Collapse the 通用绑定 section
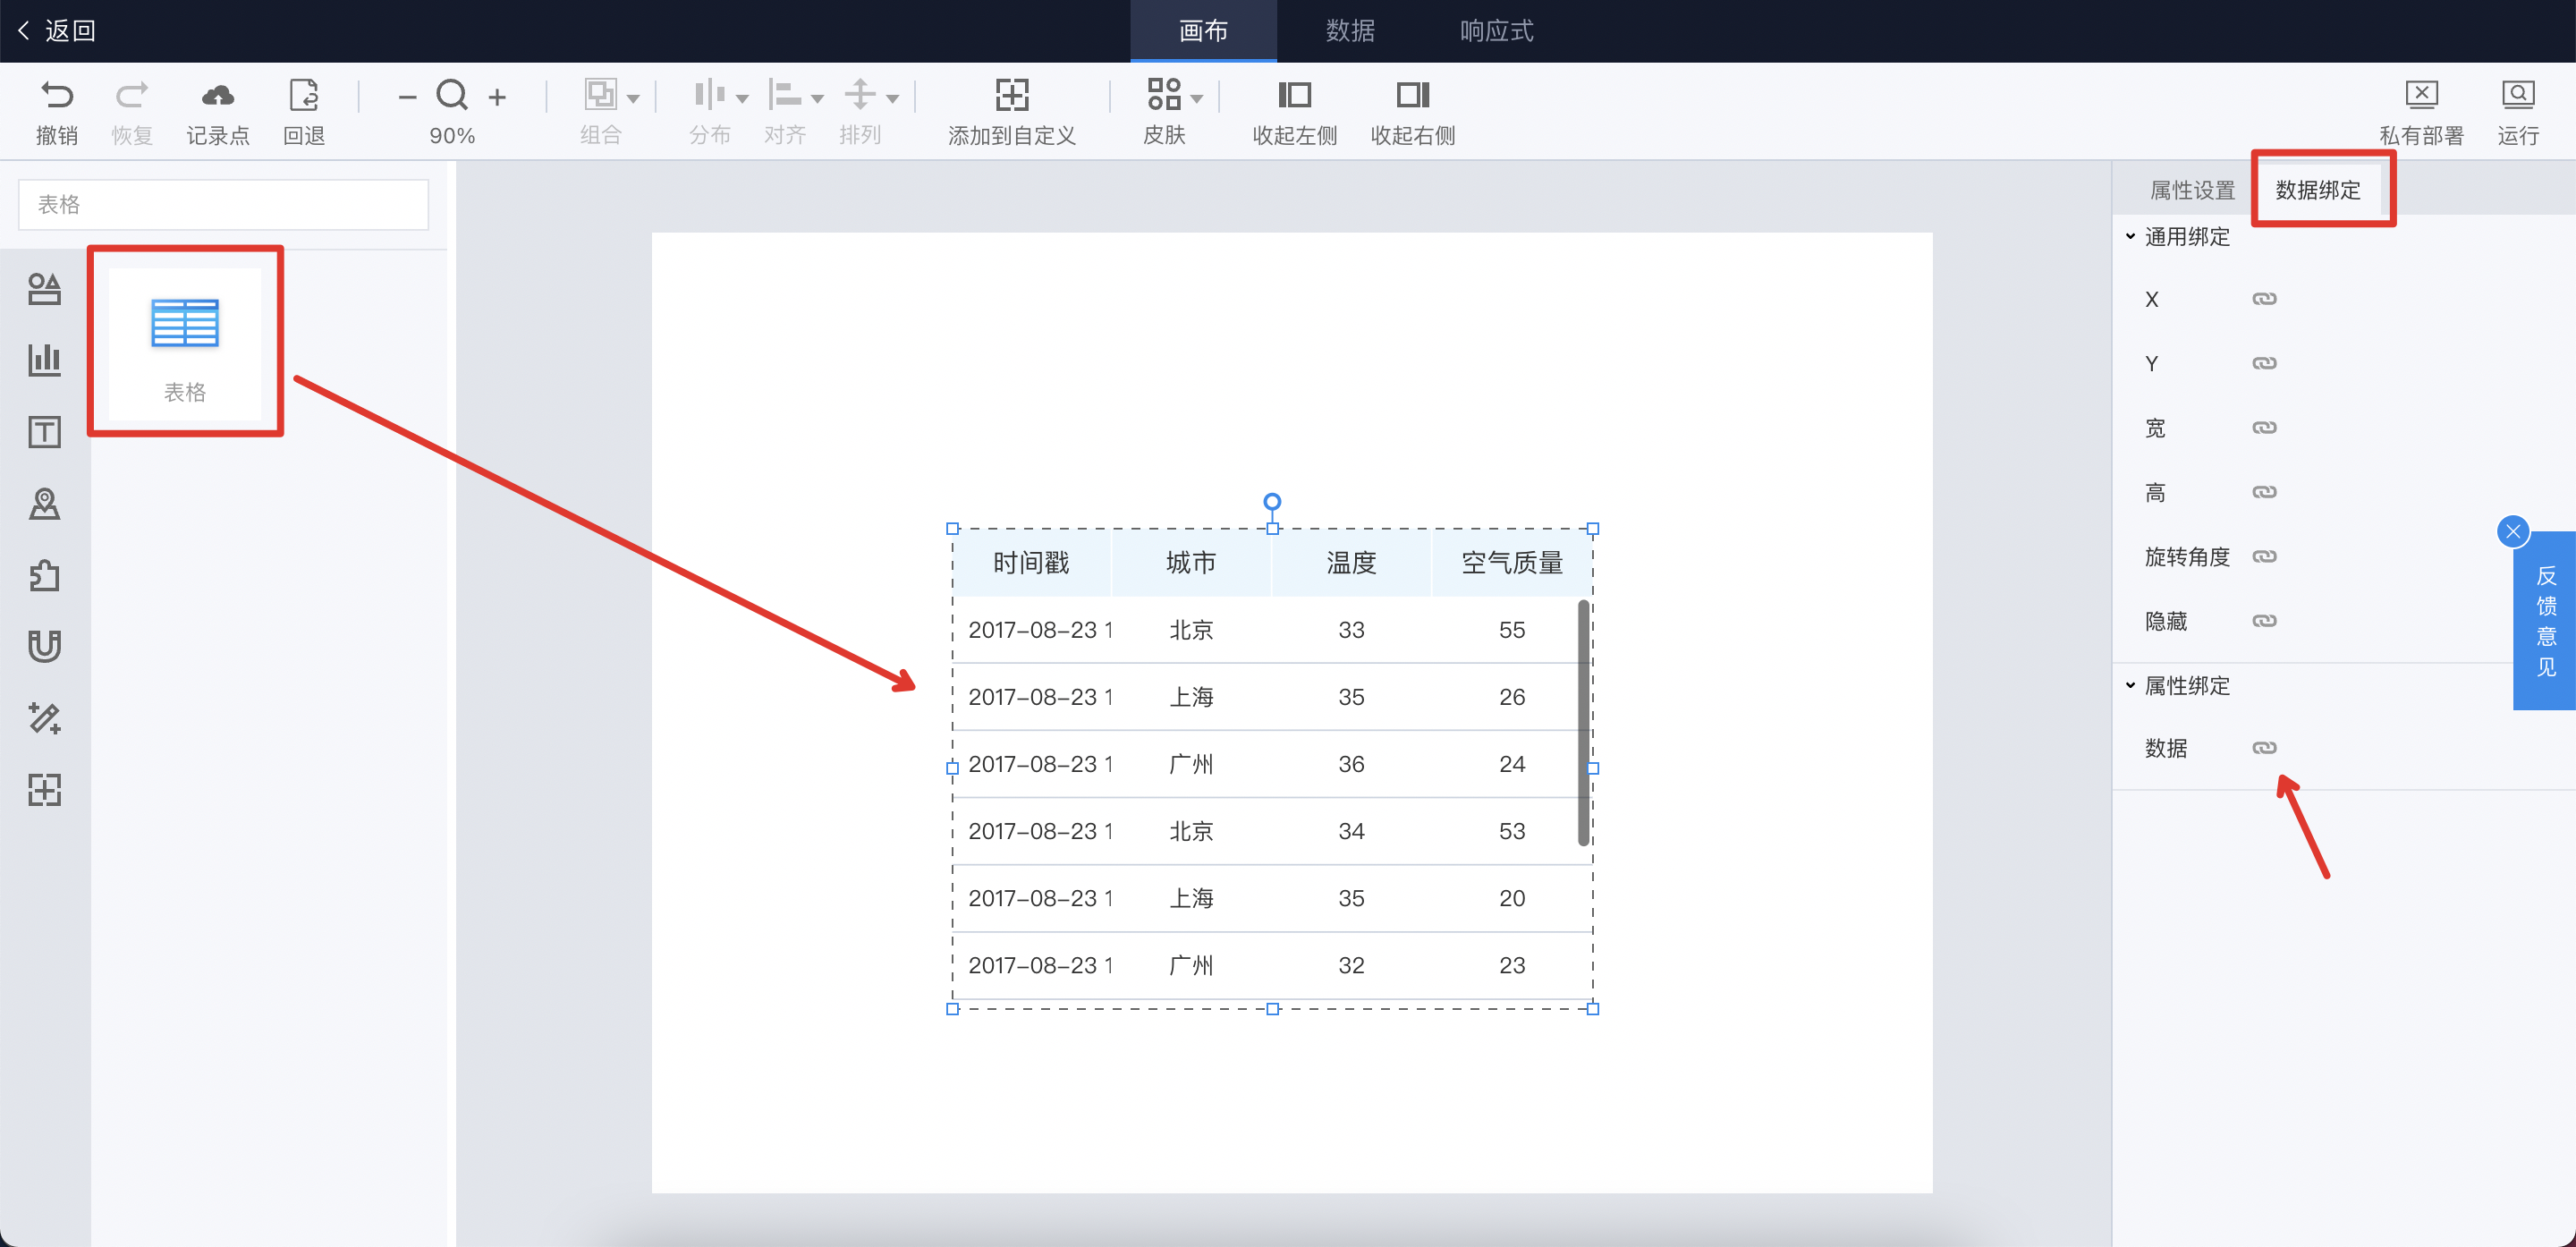The width and height of the screenshot is (2576, 1247). [2130, 237]
